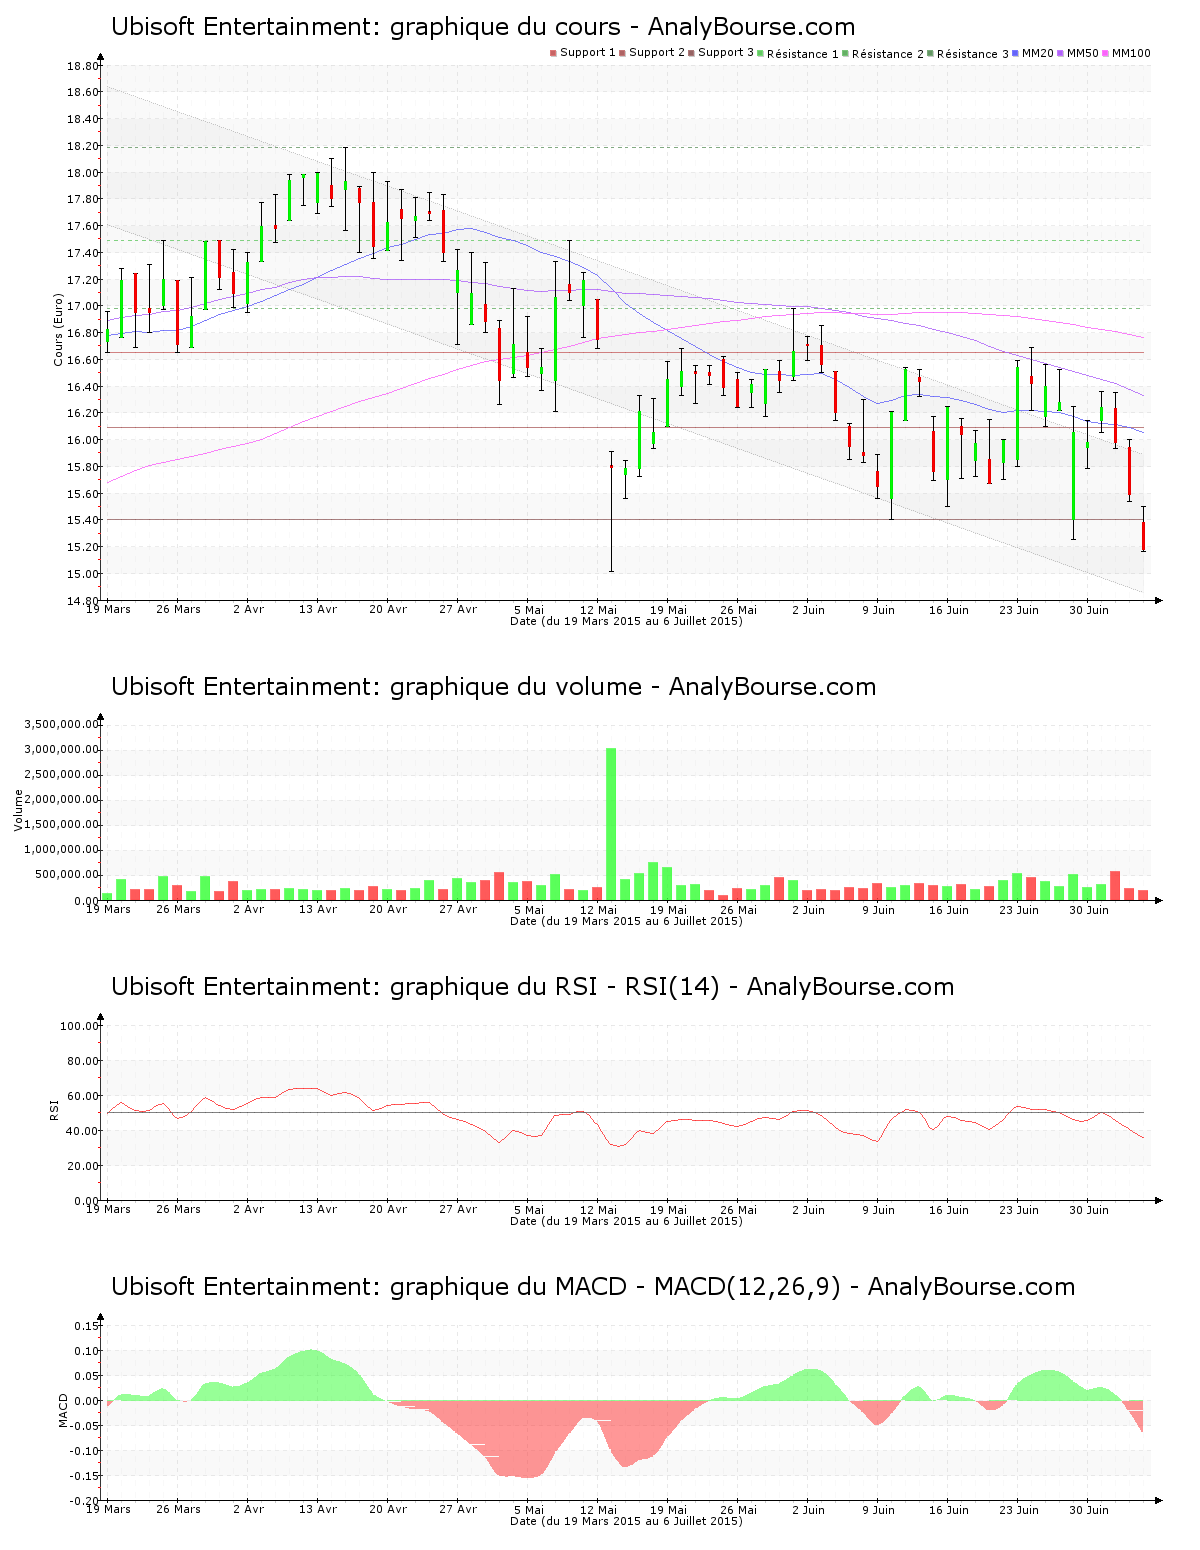The width and height of the screenshot is (1200, 1550).
Task: Click the 'graphique du MACD' chart title
Action: pos(593,1287)
